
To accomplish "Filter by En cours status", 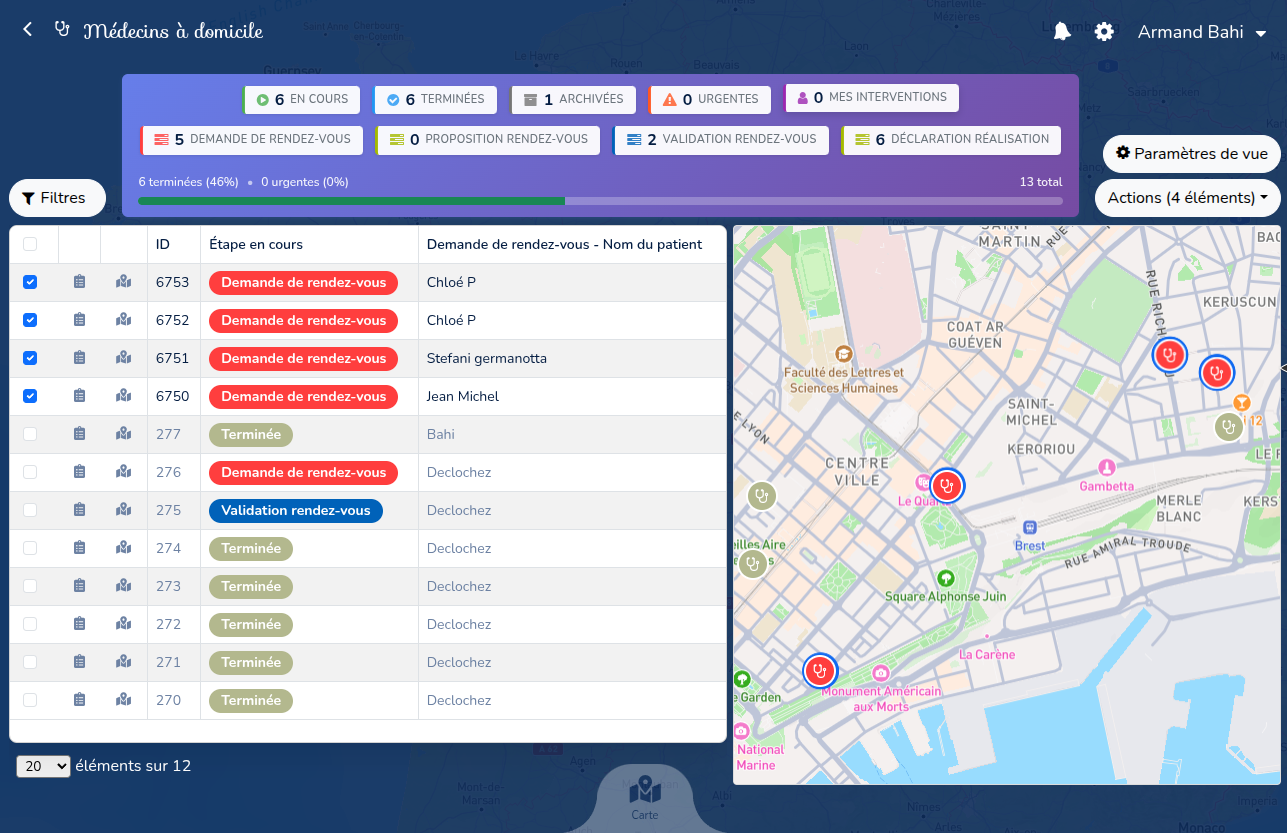I will [301, 99].
